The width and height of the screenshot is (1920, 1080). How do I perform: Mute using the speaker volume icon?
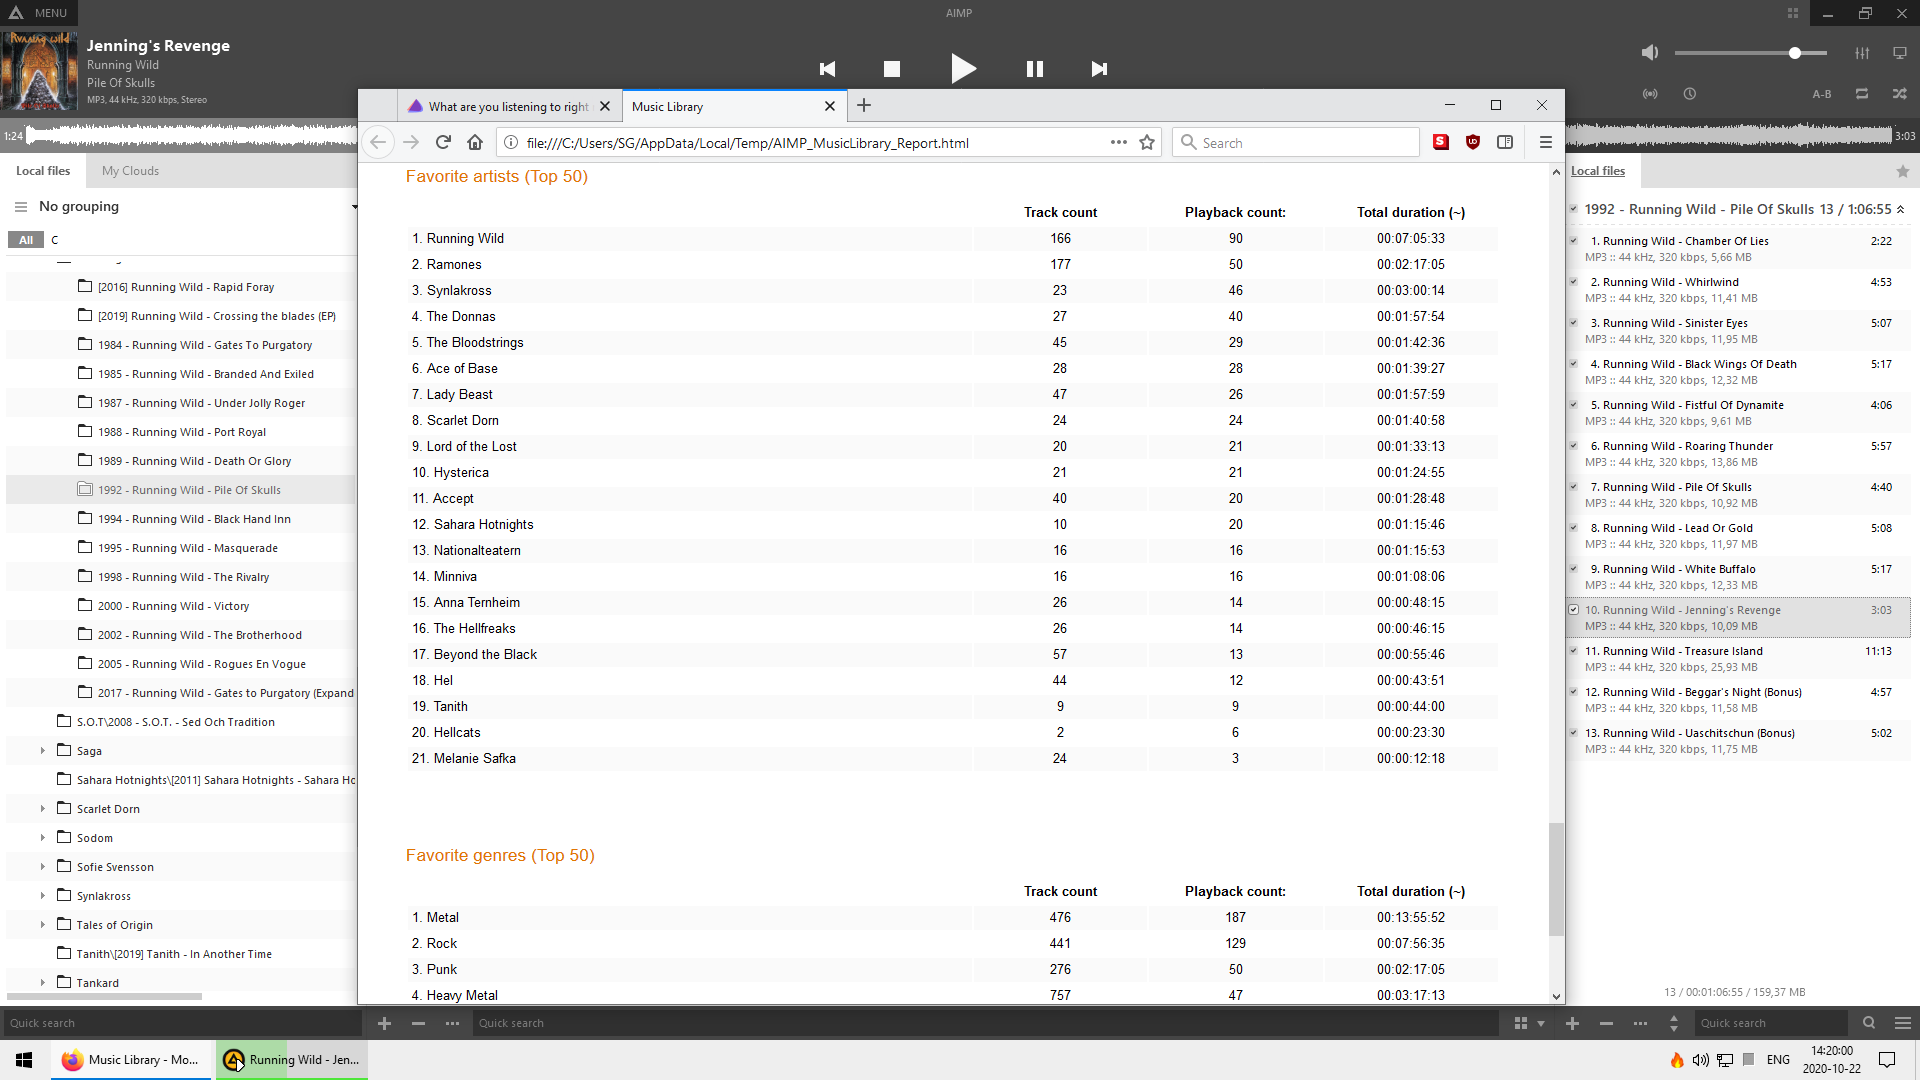point(1650,53)
